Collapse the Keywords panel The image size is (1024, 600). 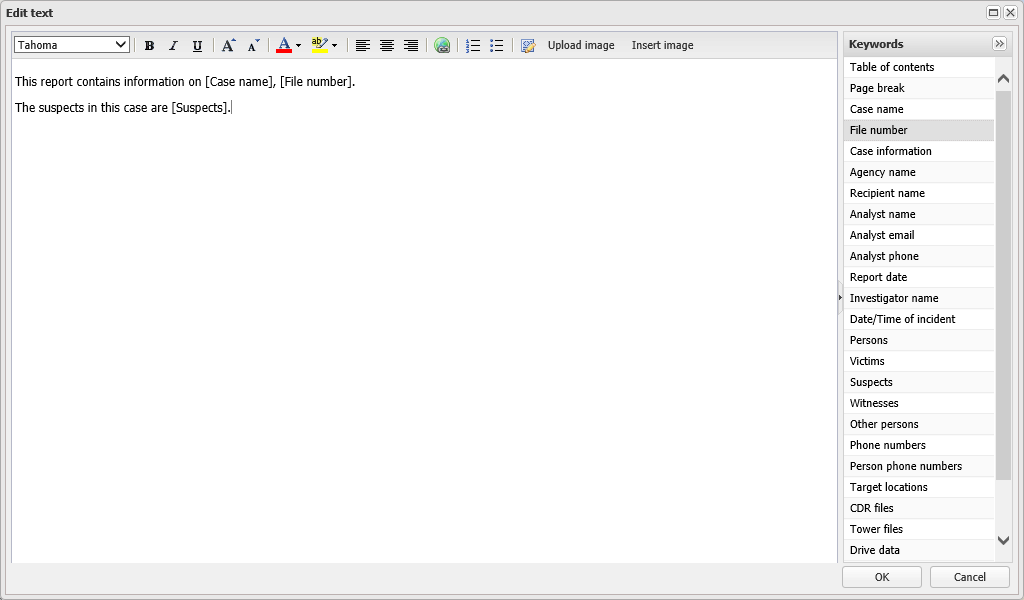998,44
